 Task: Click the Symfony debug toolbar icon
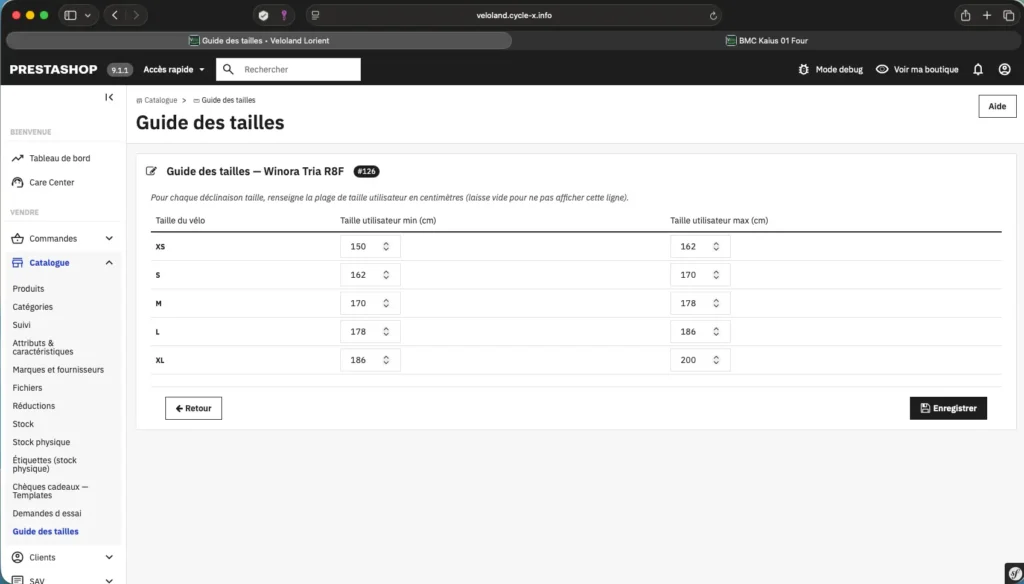tap(1014, 574)
